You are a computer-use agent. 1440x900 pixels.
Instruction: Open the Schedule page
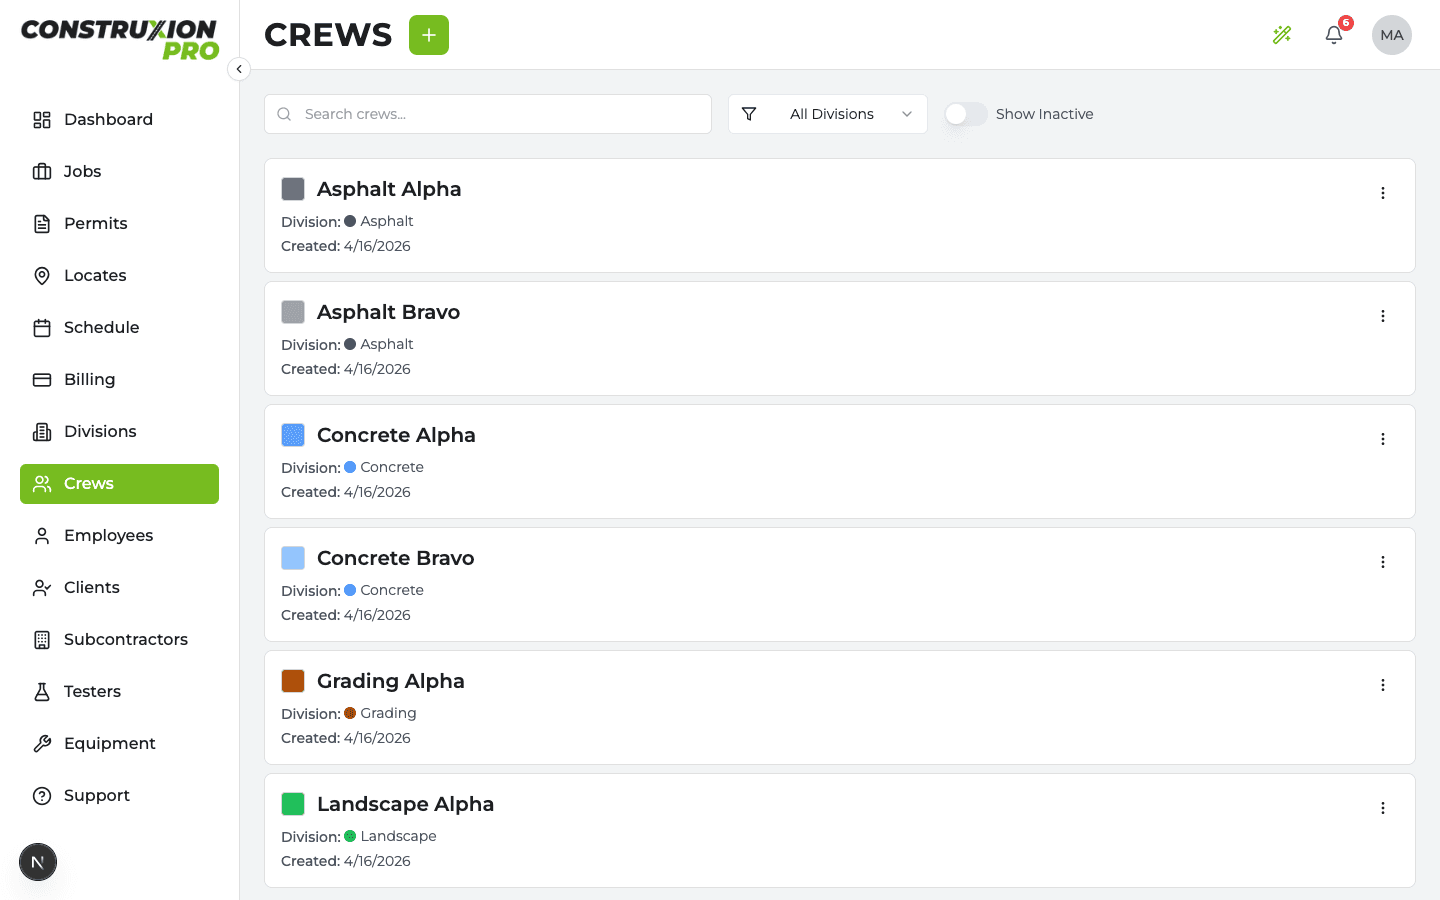(x=119, y=328)
